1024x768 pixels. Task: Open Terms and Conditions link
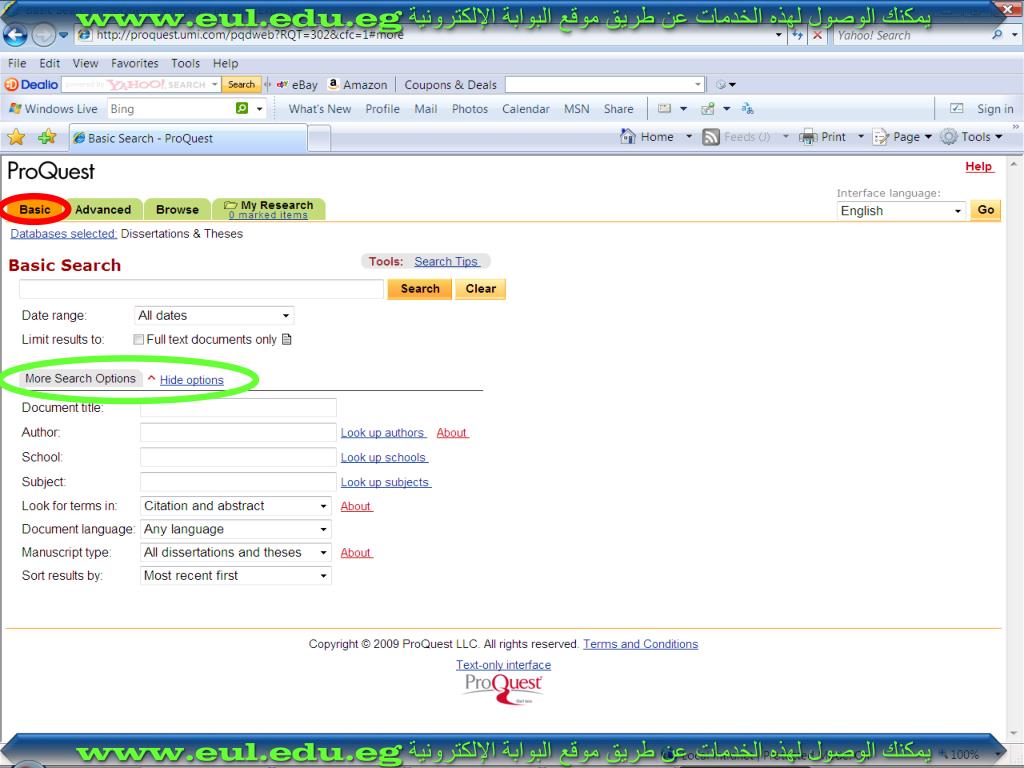(x=641, y=644)
